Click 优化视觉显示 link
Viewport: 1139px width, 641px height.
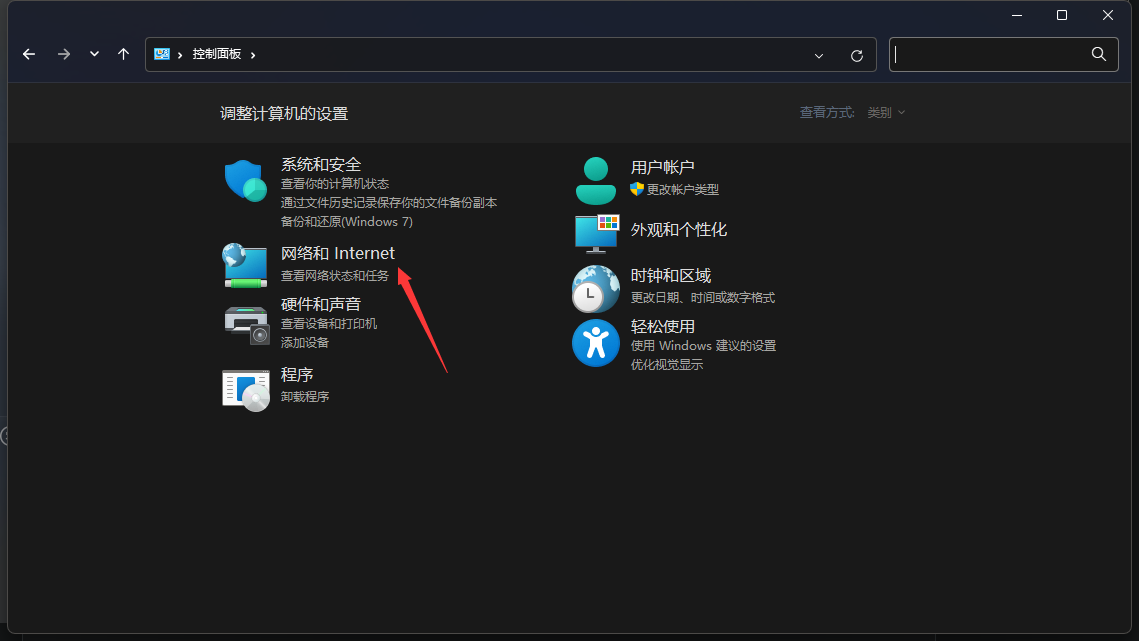click(667, 365)
